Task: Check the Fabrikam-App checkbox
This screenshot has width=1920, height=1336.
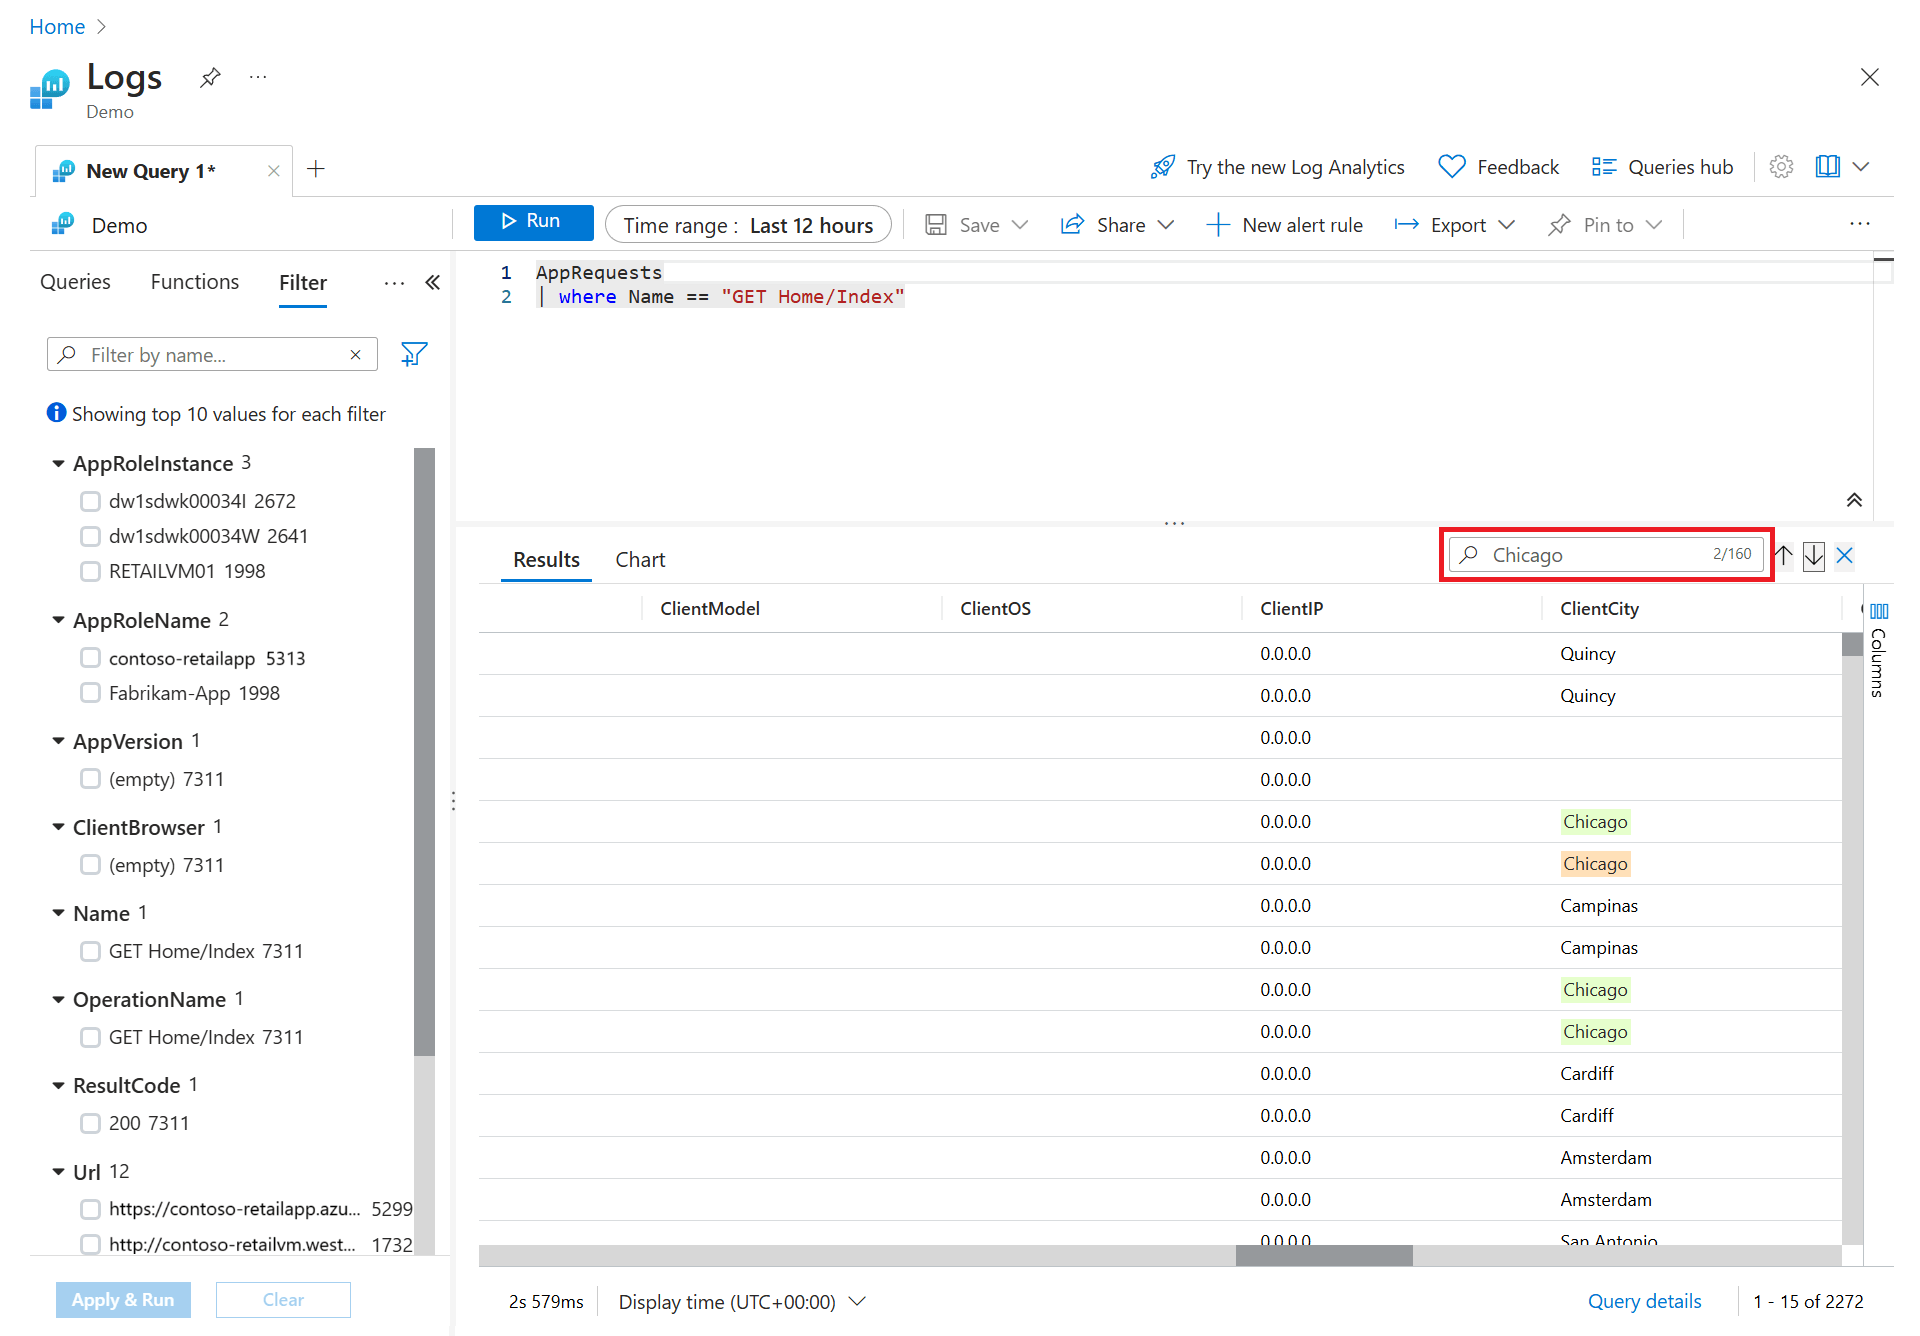Action: [x=90, y=693]
